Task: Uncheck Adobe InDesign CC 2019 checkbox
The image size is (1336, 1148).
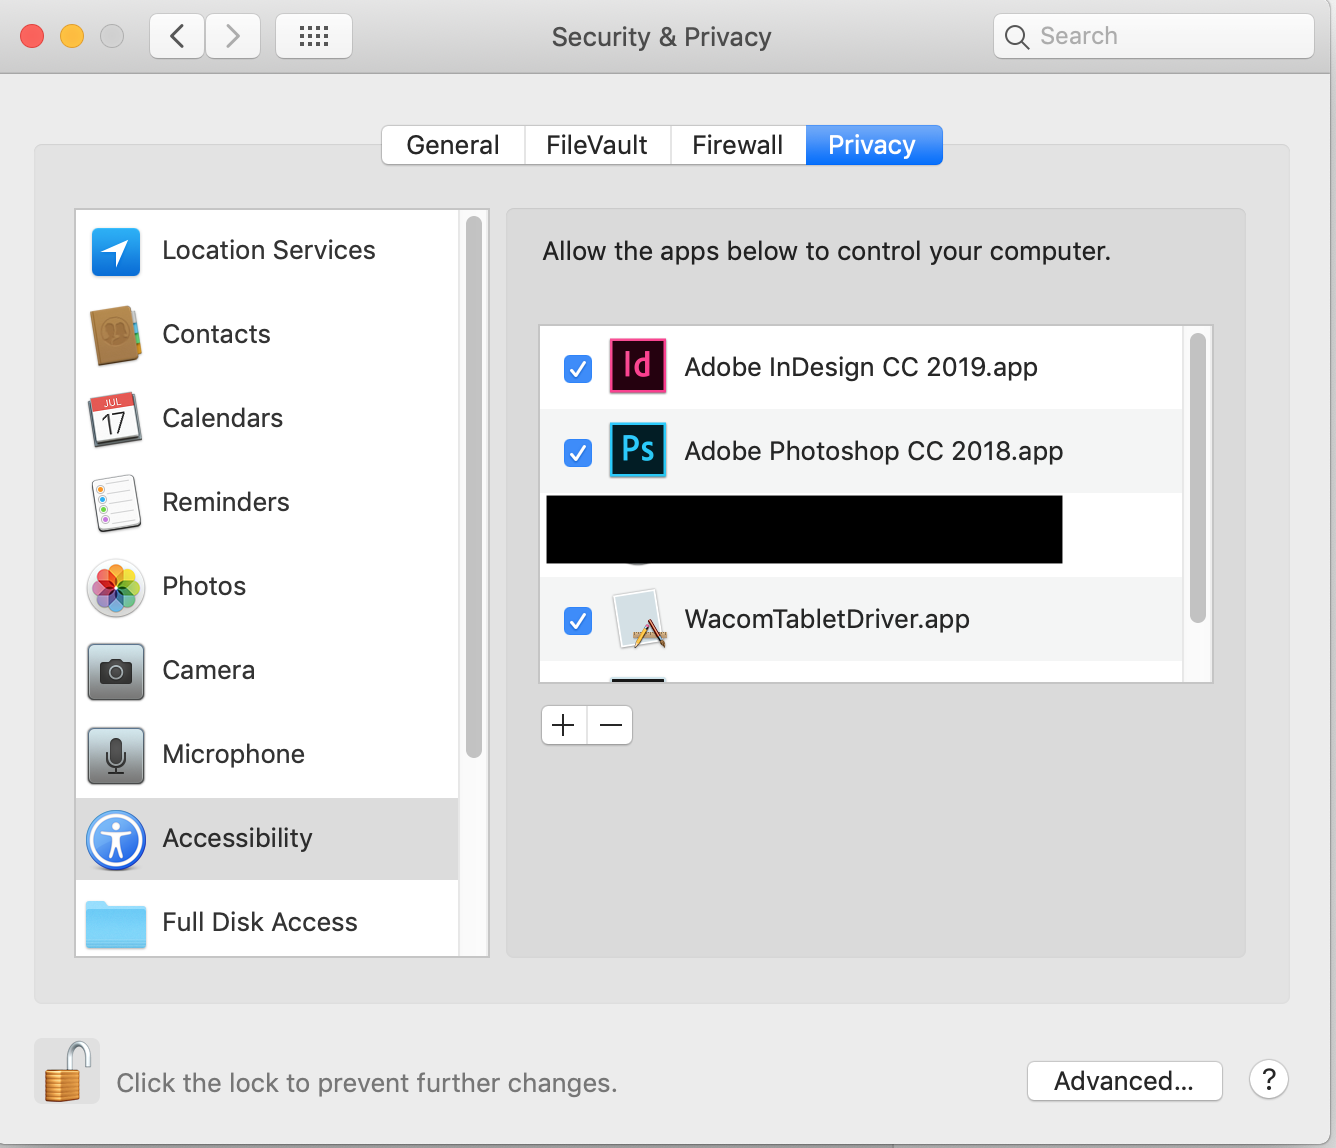Action: (x=578, y=369)
